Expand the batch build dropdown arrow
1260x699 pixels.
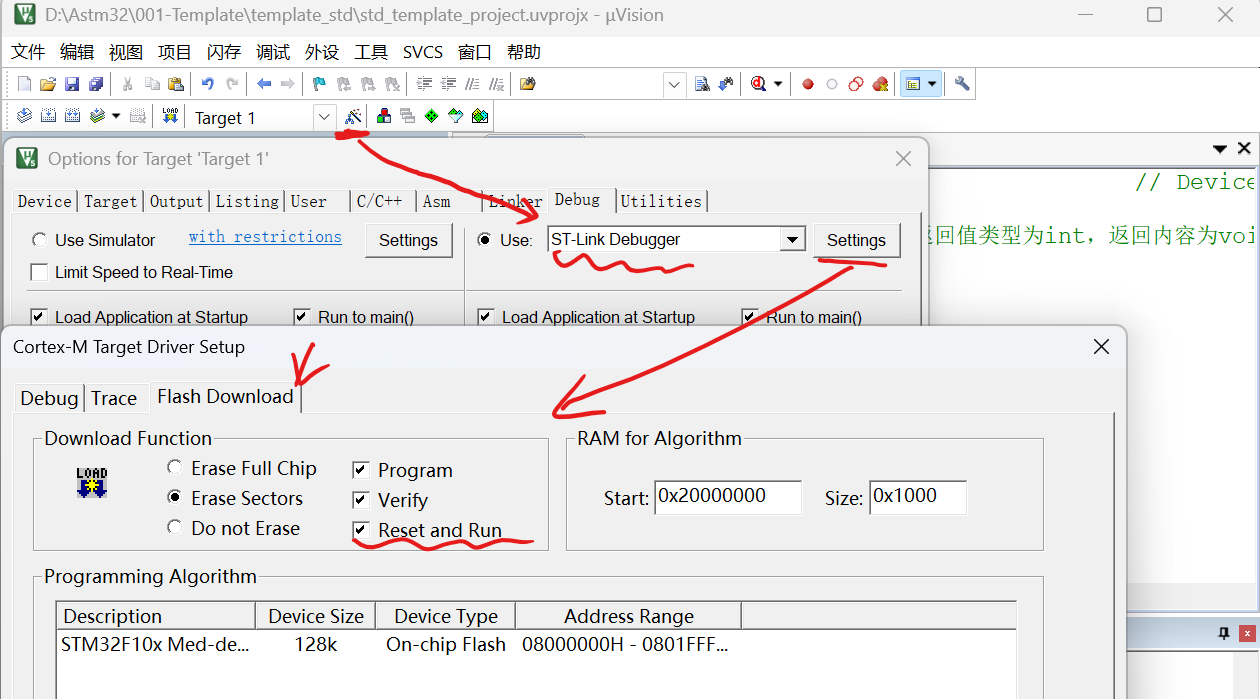coord(115,116)
